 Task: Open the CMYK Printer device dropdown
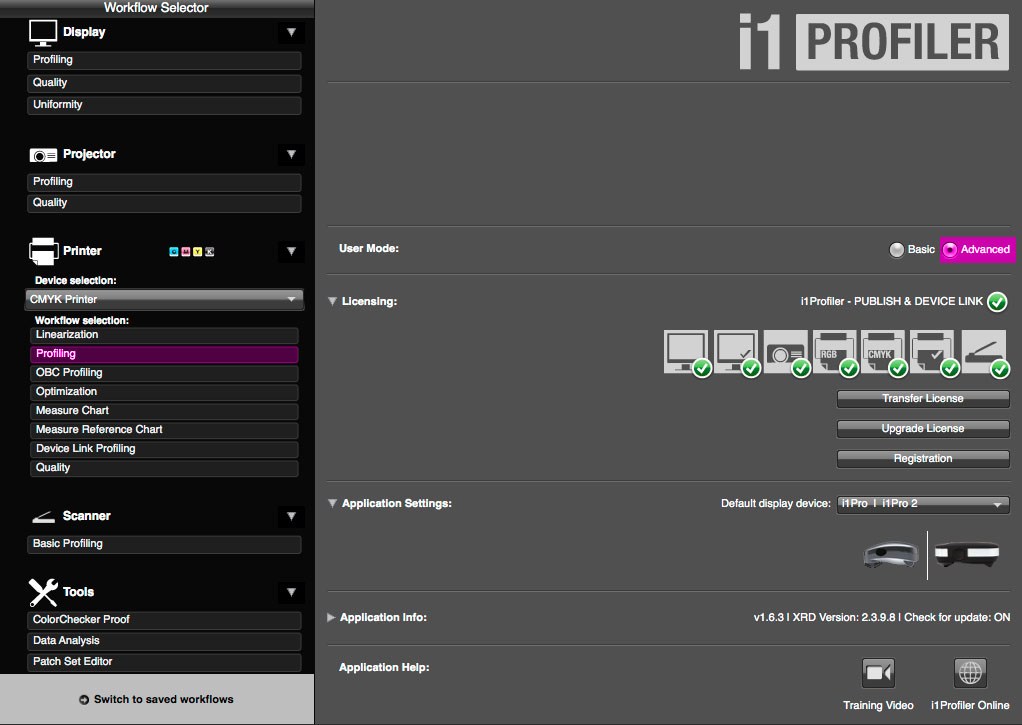point(164,299)
